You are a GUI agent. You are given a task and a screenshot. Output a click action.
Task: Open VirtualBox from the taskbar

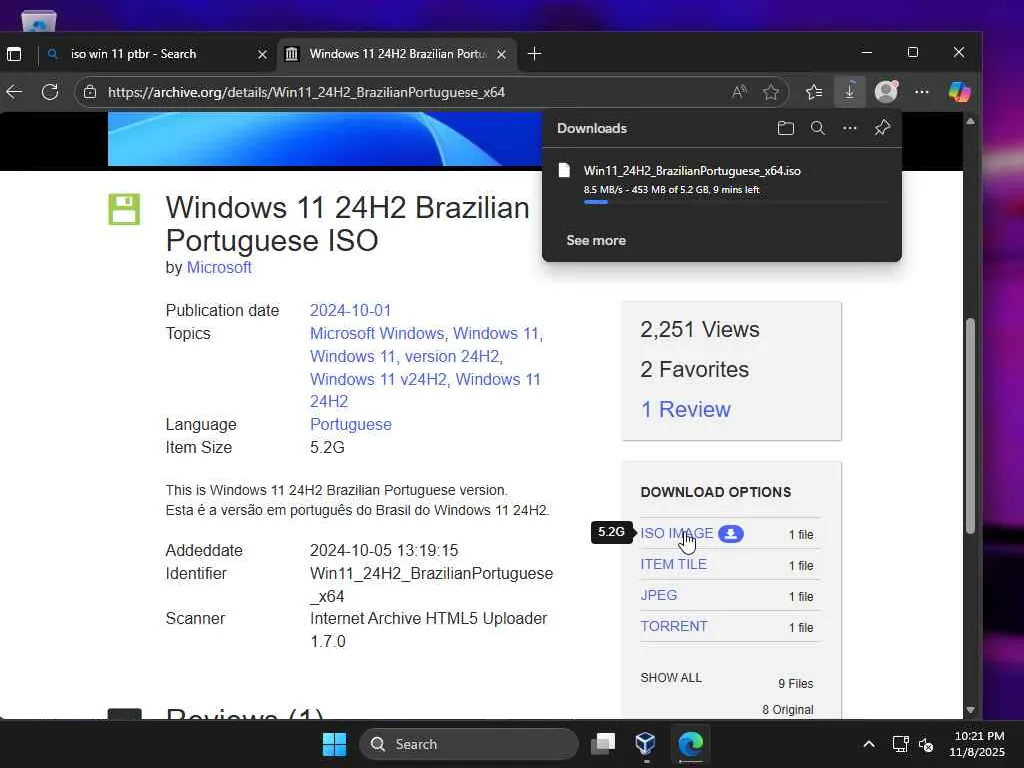[645, 744]
